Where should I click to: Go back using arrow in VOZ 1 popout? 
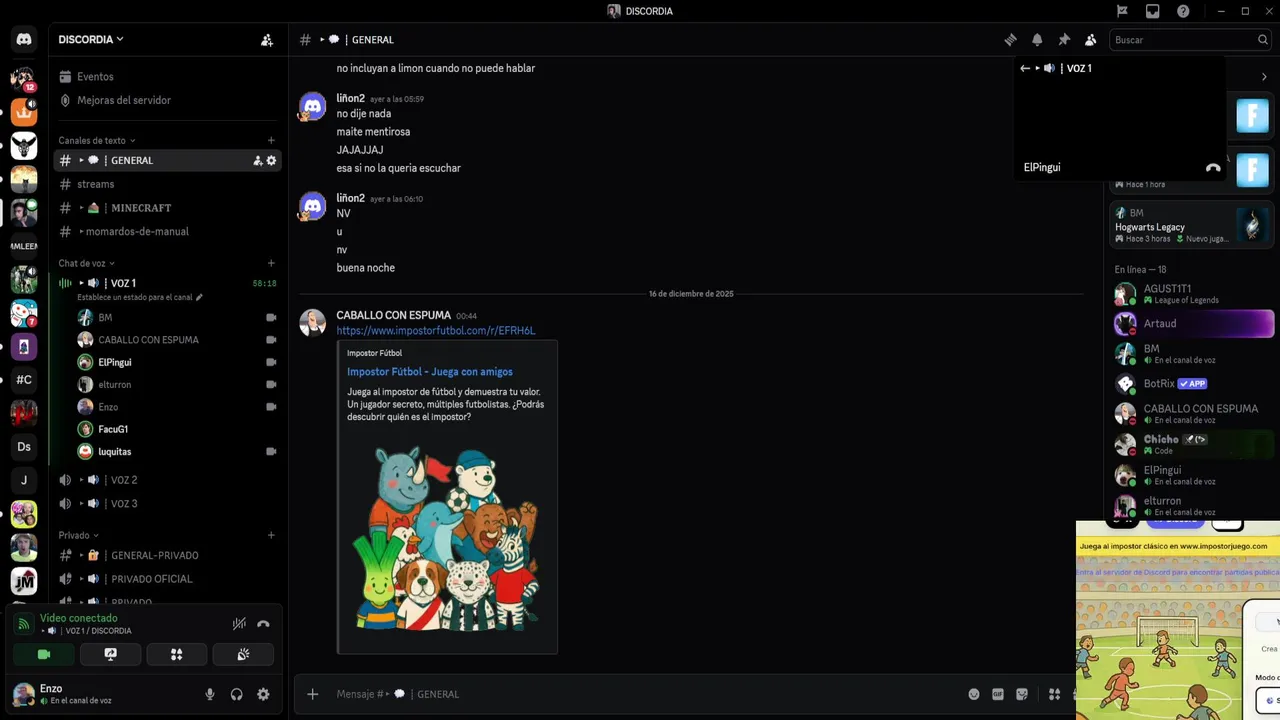pos(1025,68)
